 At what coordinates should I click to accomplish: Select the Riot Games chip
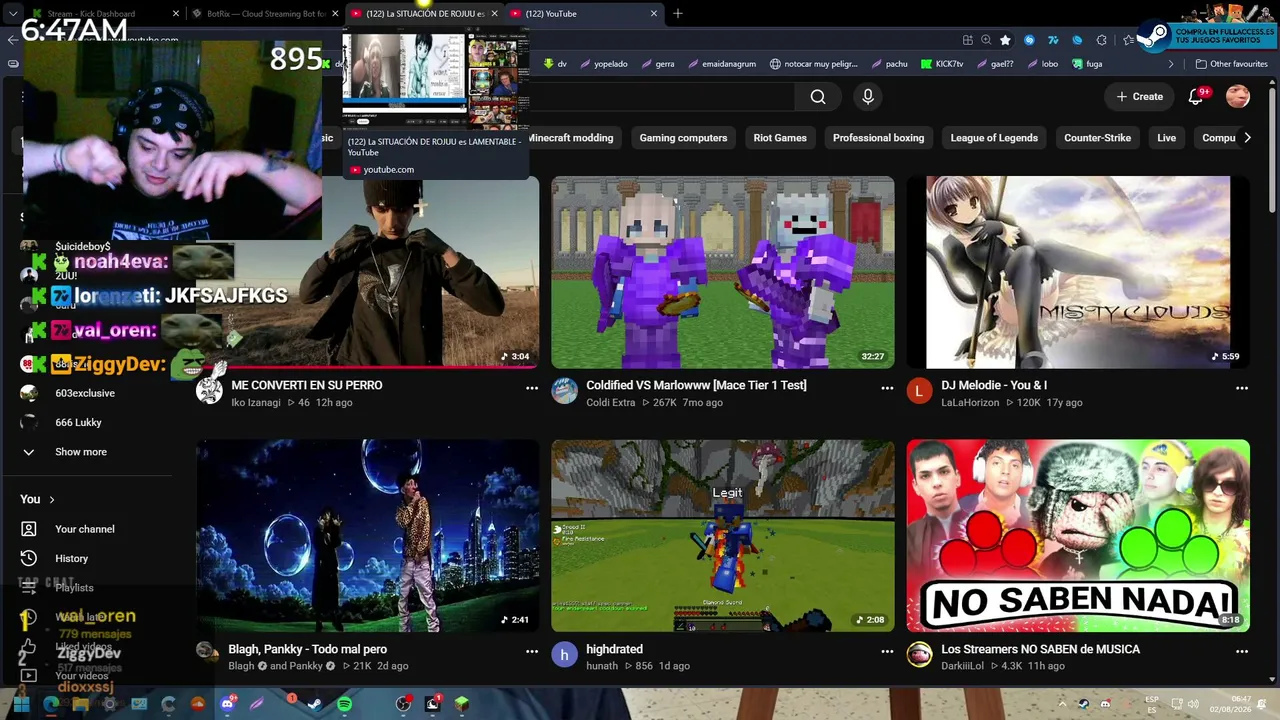(780, 138)
